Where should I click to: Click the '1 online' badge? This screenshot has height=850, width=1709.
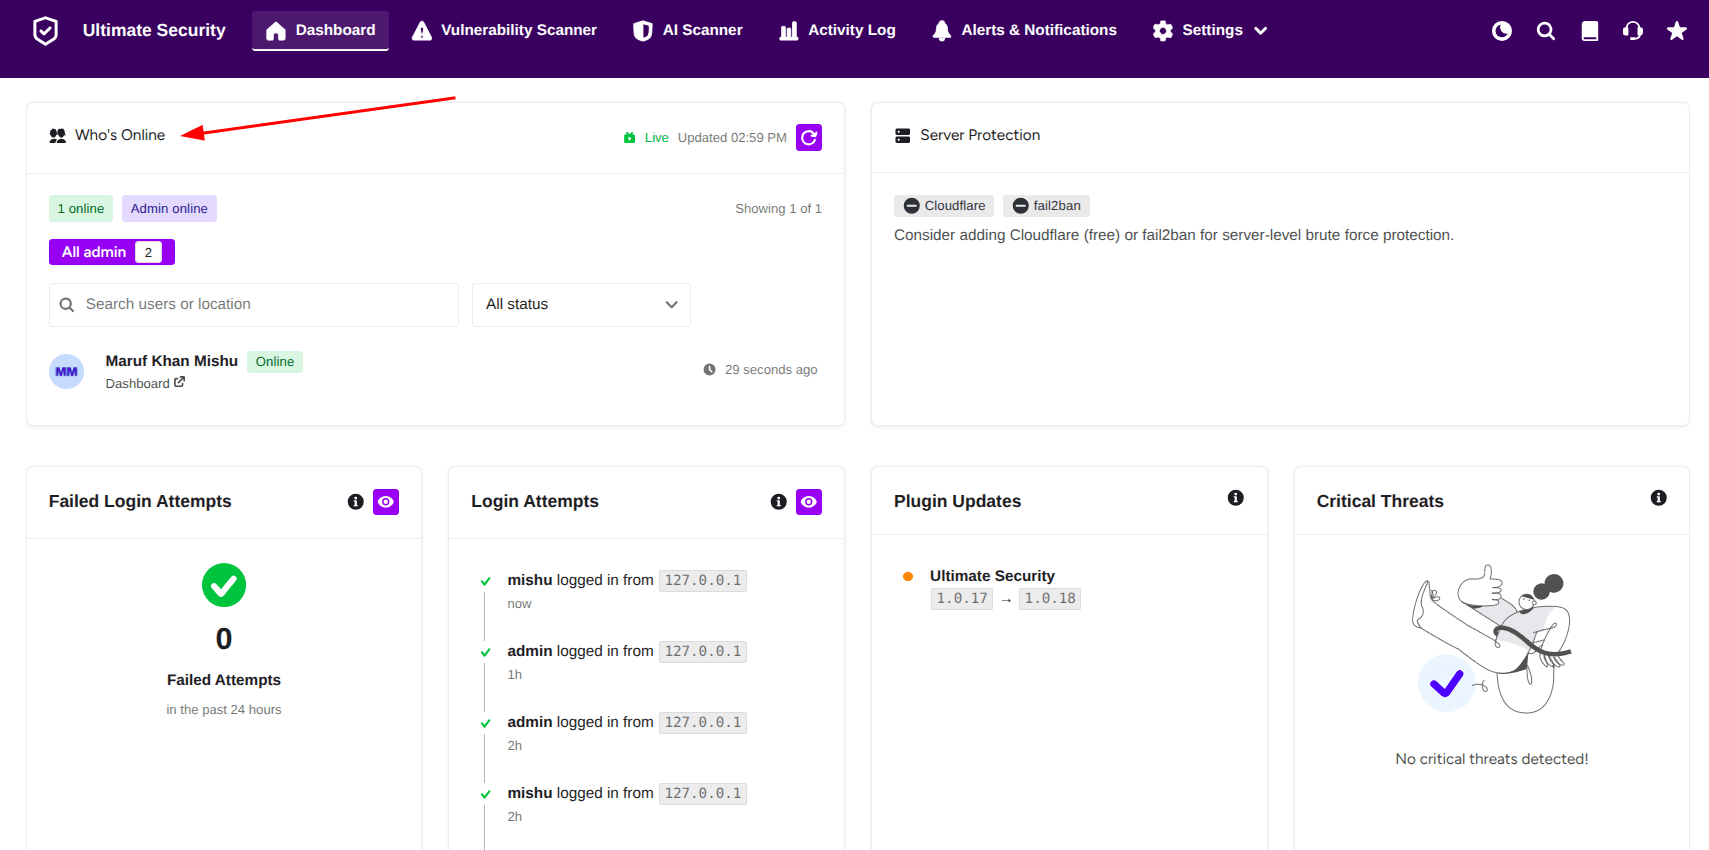[x=81, y=209]
